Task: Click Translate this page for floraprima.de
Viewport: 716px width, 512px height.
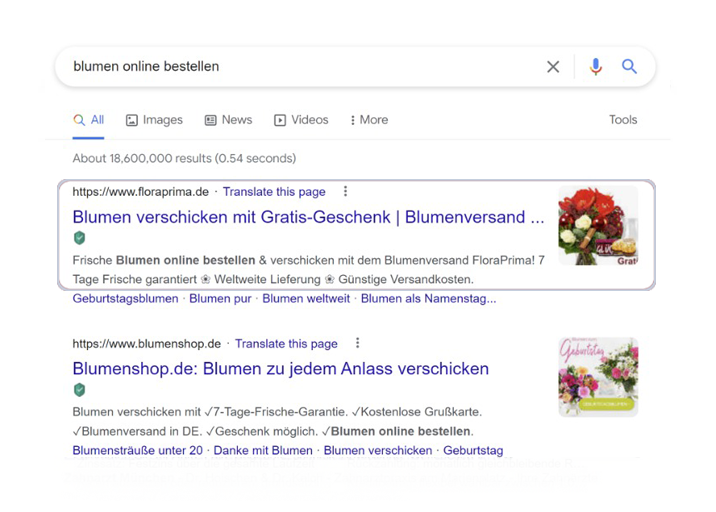Action: [x=274, y=192]
